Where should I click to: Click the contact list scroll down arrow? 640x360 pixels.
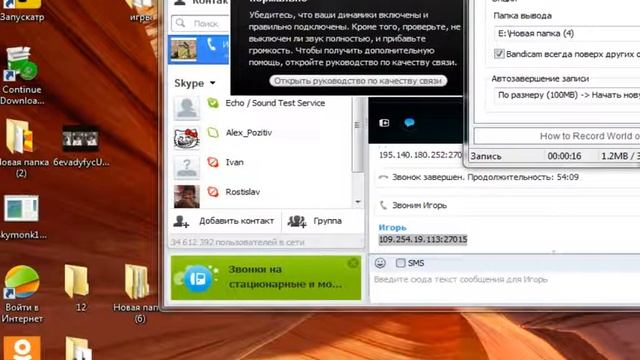(358, 202)
